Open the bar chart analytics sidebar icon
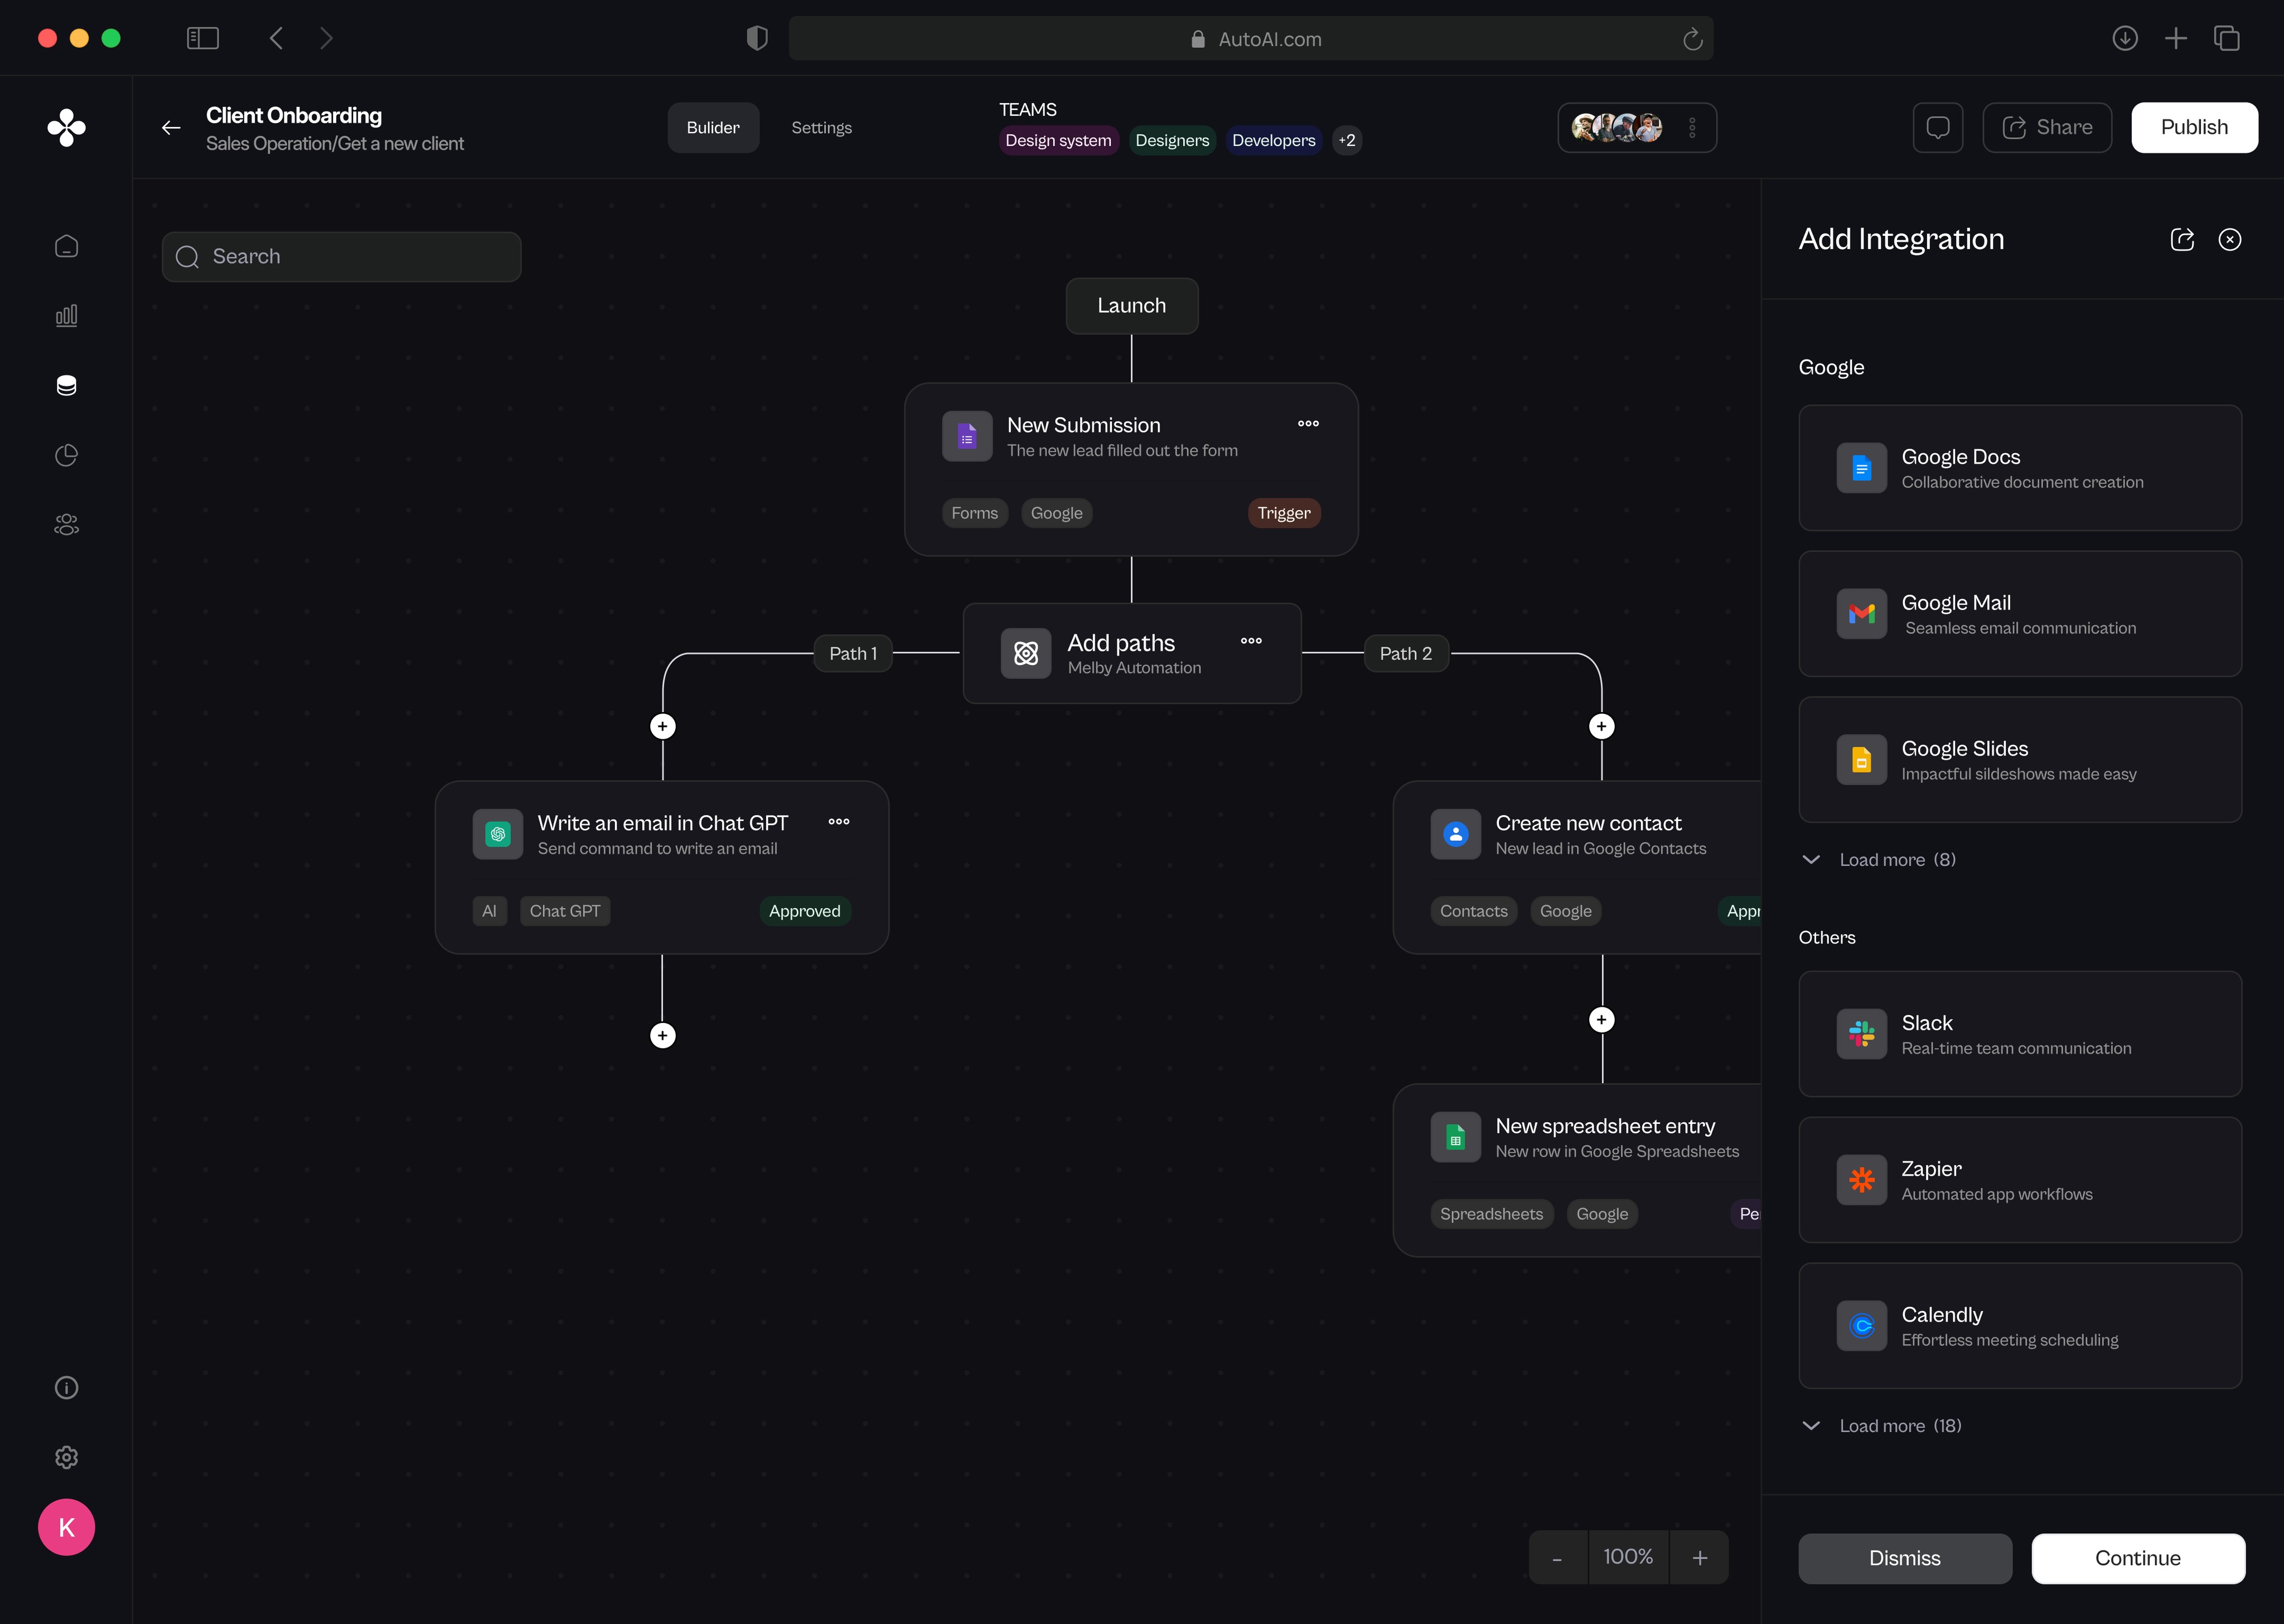This screenshot has width=2284, height=1624. point(66,316)
